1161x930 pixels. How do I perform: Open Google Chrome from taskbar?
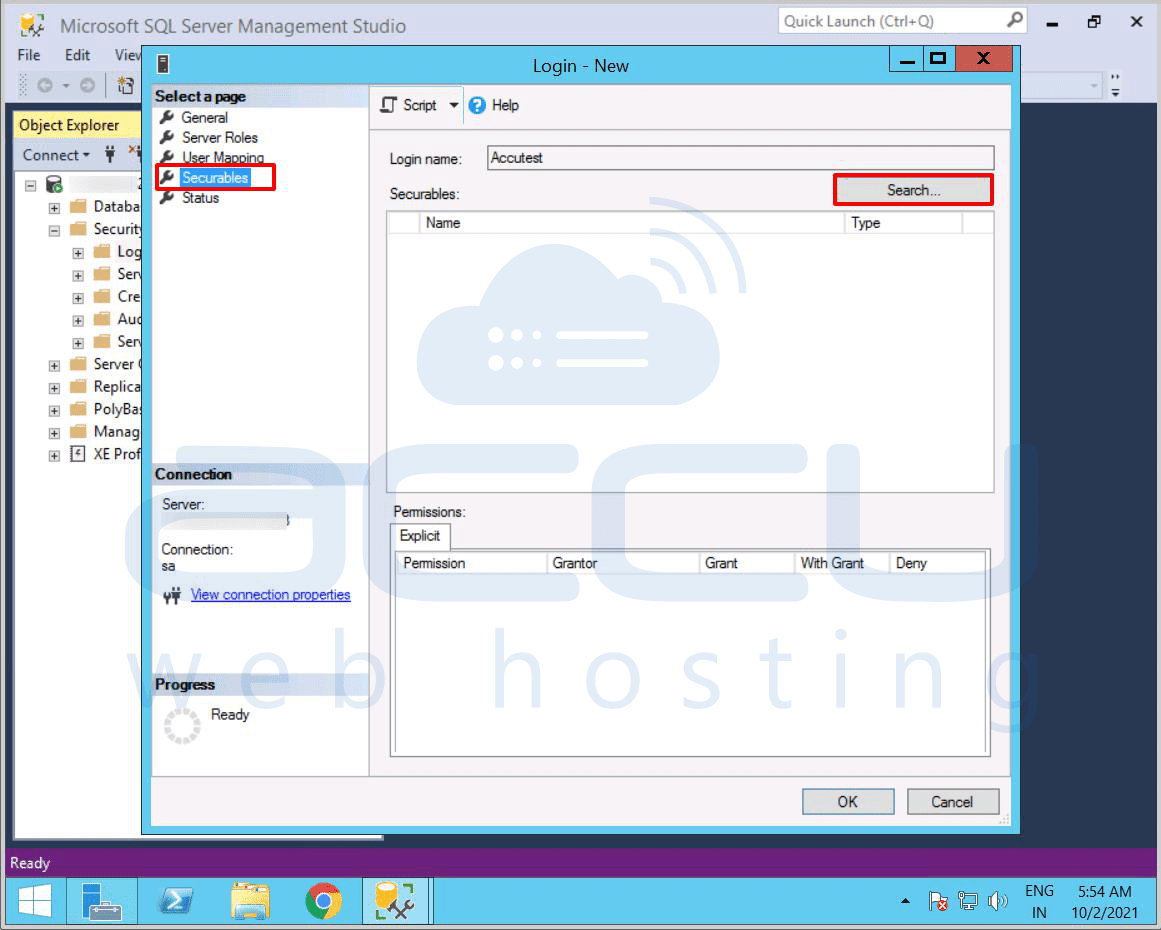[324, 901]
